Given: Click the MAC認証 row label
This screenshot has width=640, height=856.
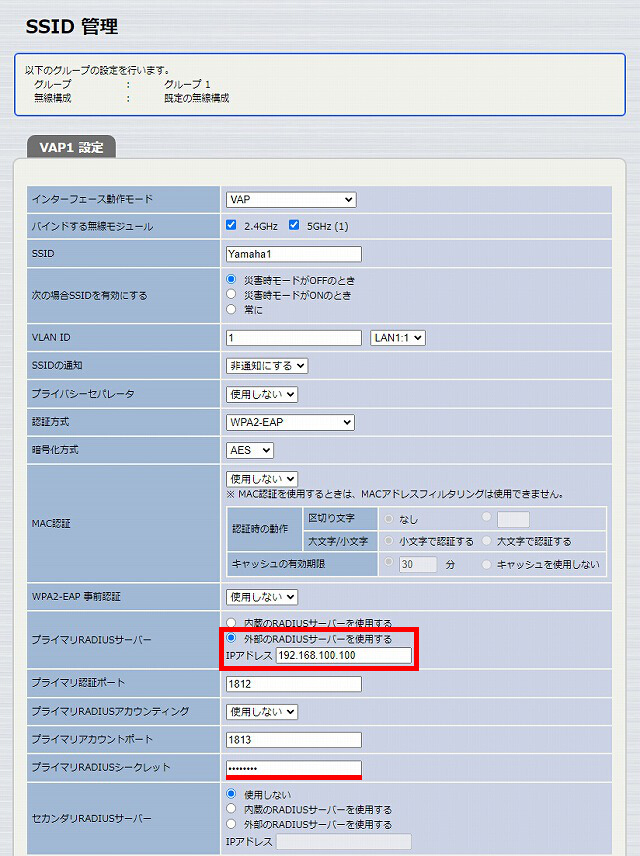Looking at the screenshot, I should [51, 524].
